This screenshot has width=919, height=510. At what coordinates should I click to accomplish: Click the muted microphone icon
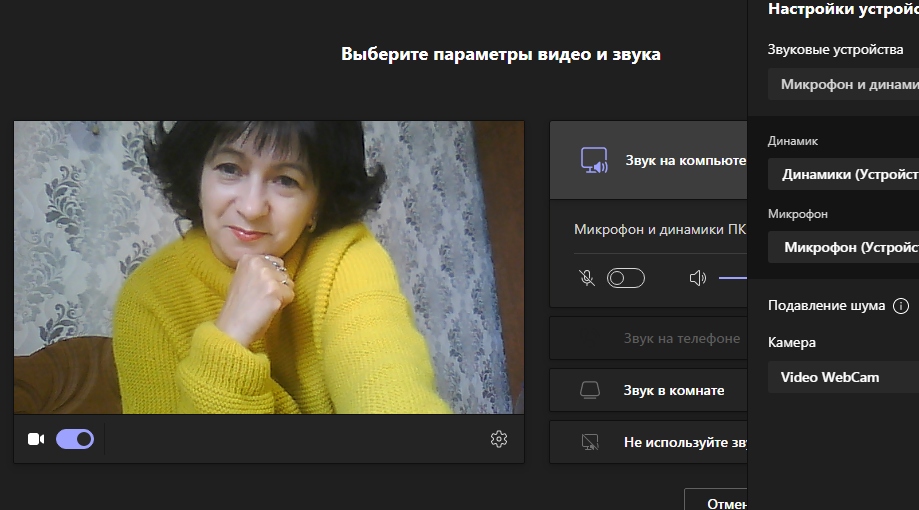587,278
